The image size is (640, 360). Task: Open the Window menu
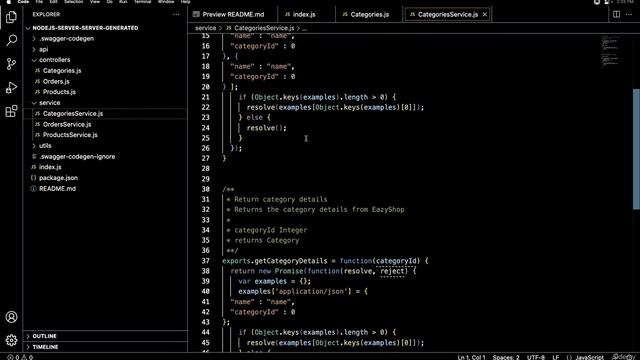(166, 2)
